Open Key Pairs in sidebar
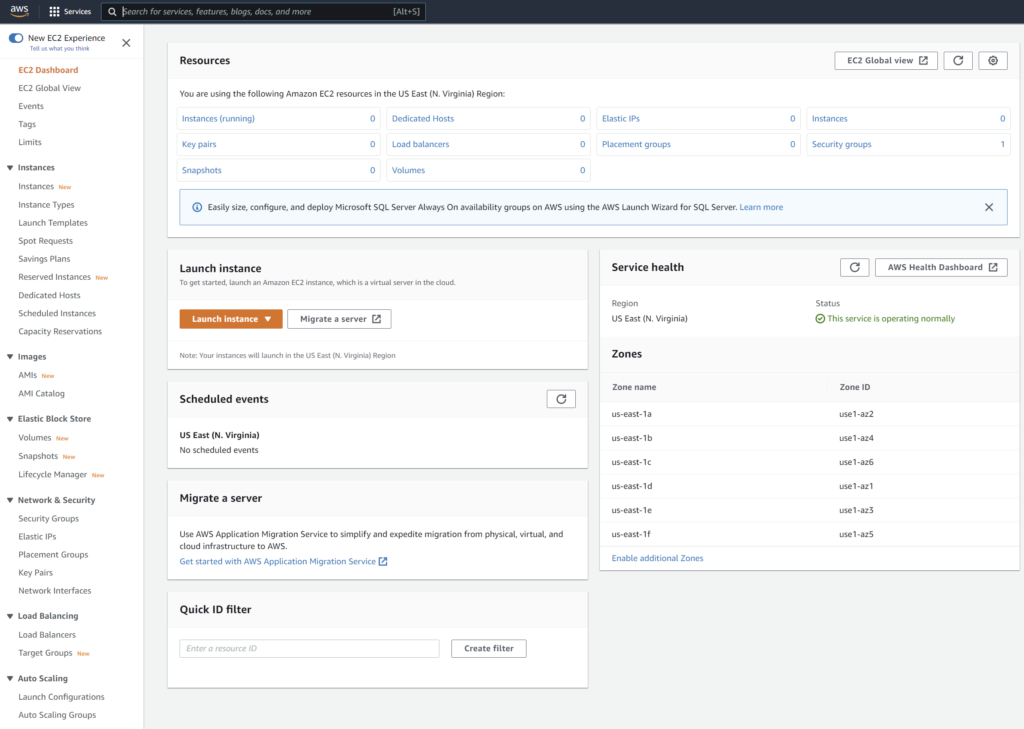 click(x=35, y=573)
